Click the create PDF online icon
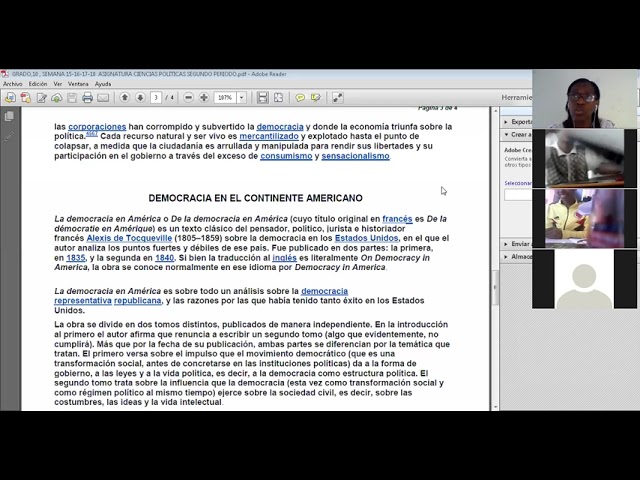The height and width of the screenshot is (480, 640). click(26, 98)
